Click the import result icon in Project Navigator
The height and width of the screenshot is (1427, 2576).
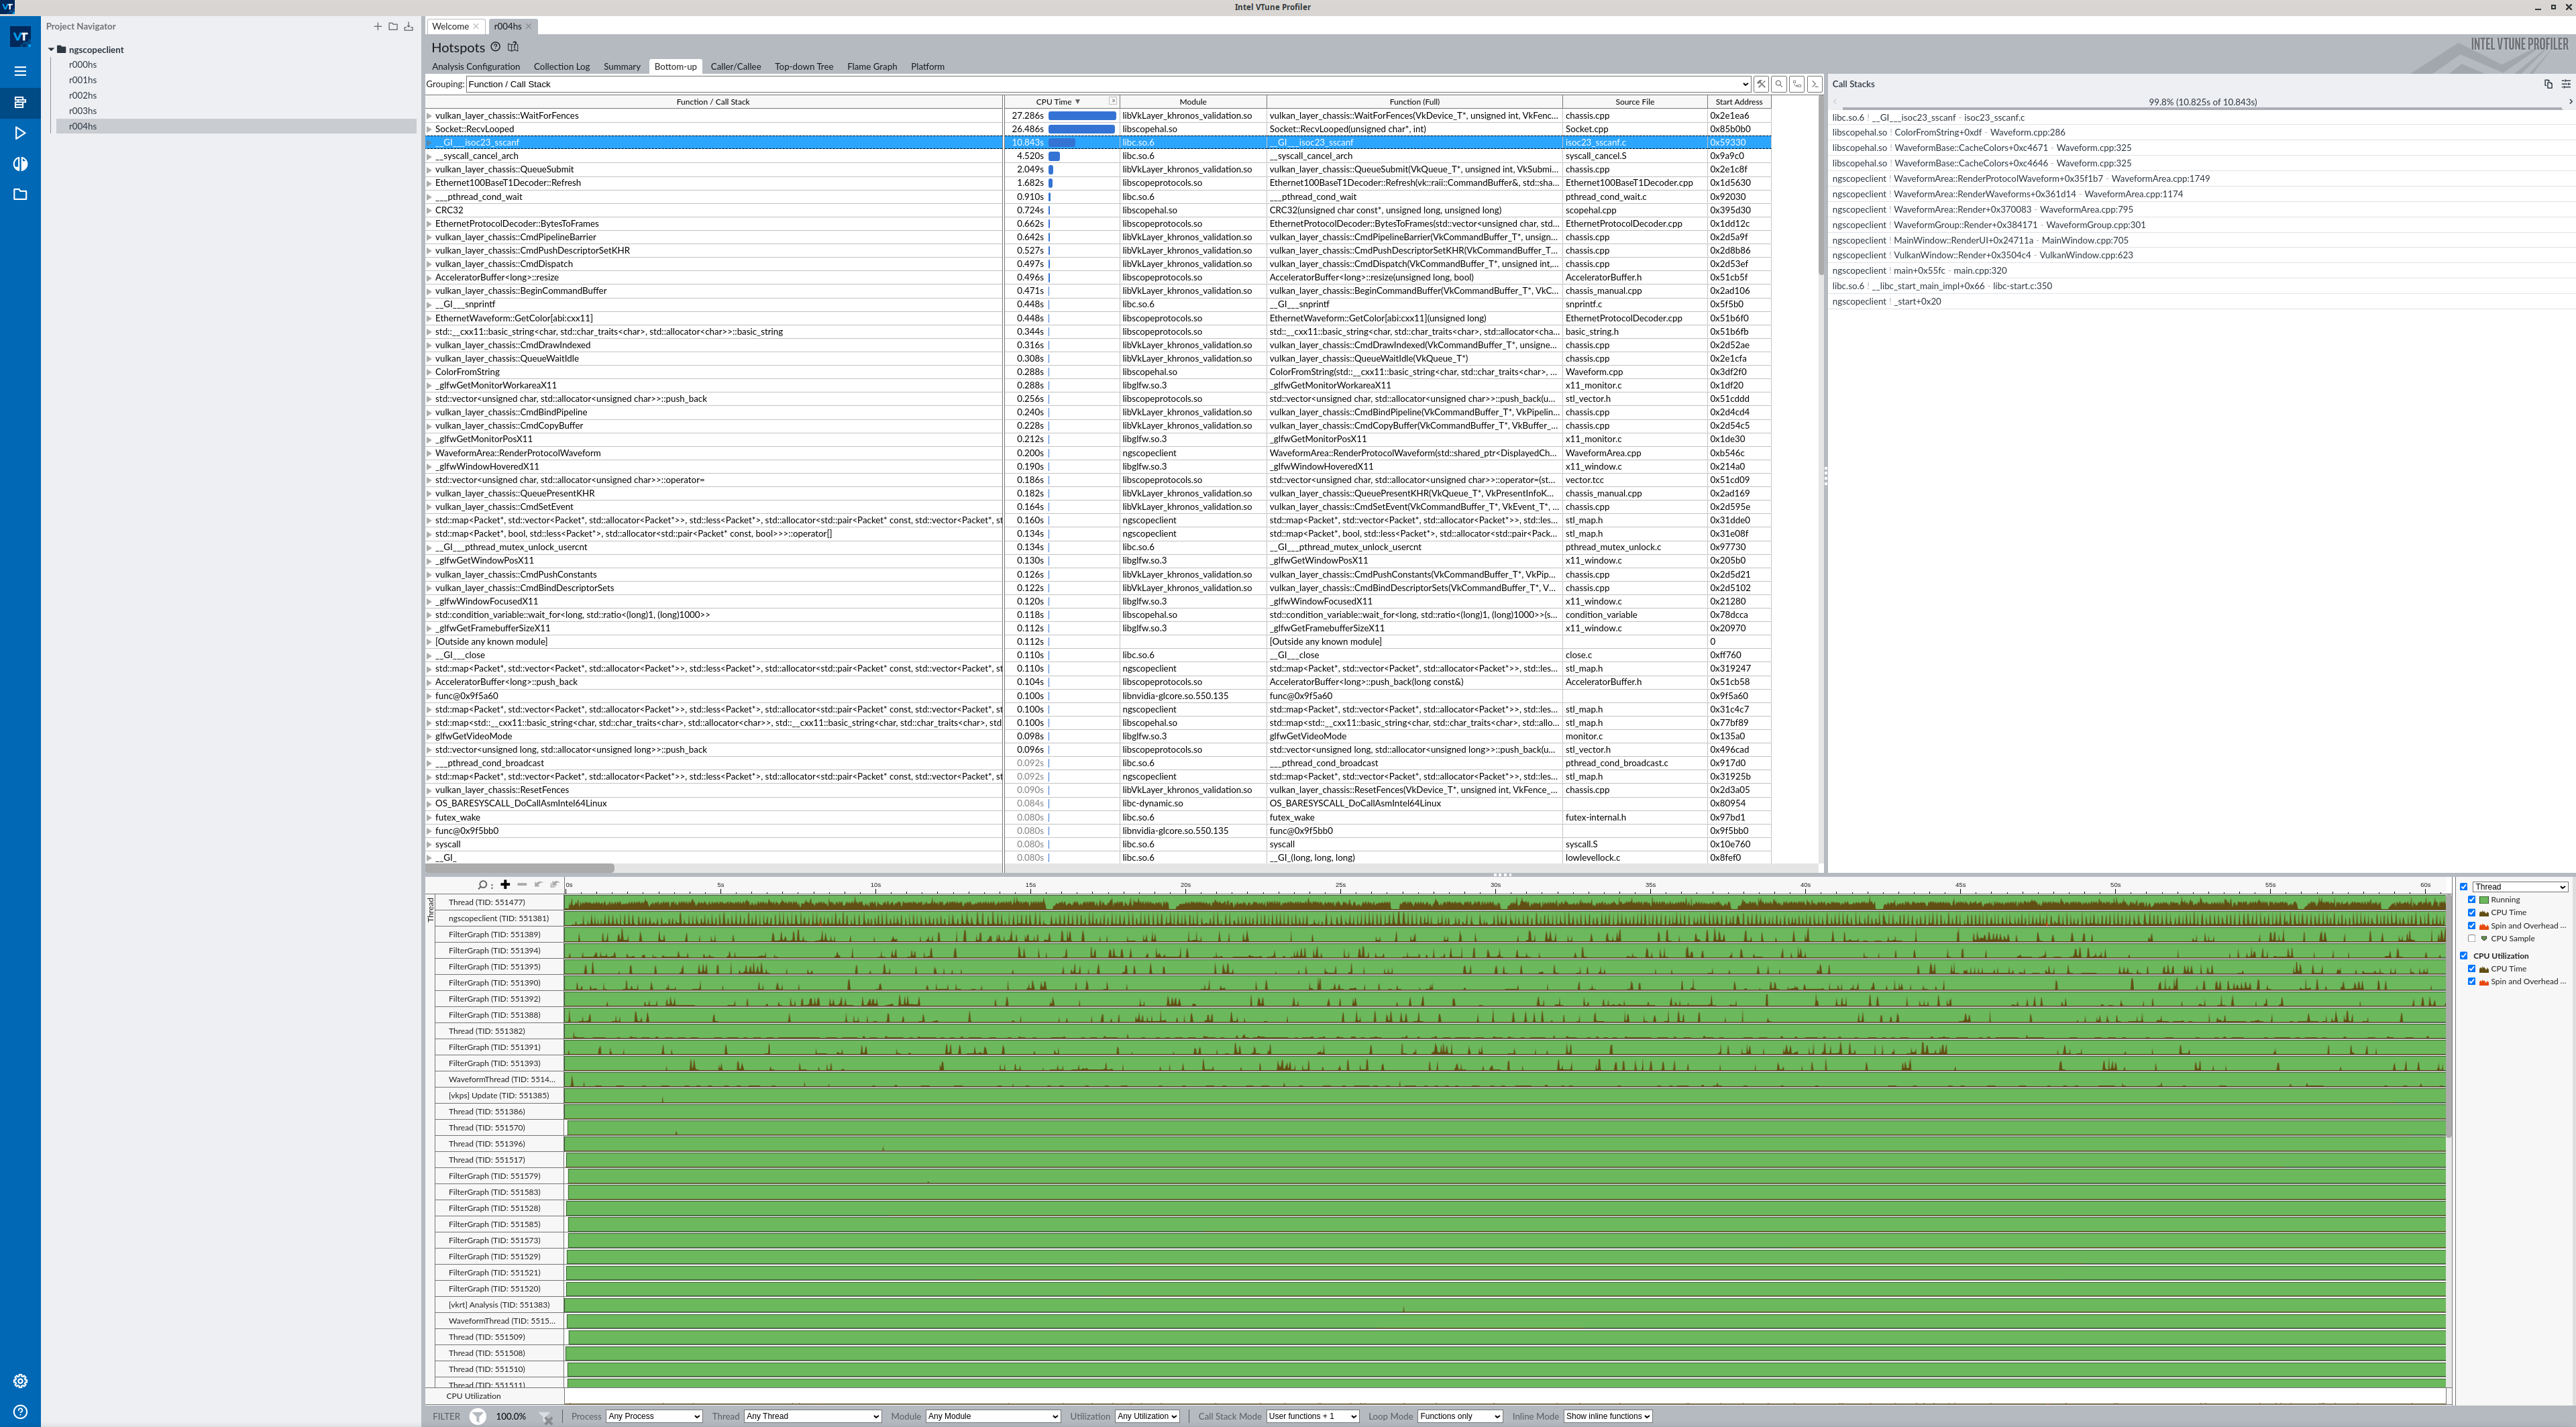coord(408,26)
